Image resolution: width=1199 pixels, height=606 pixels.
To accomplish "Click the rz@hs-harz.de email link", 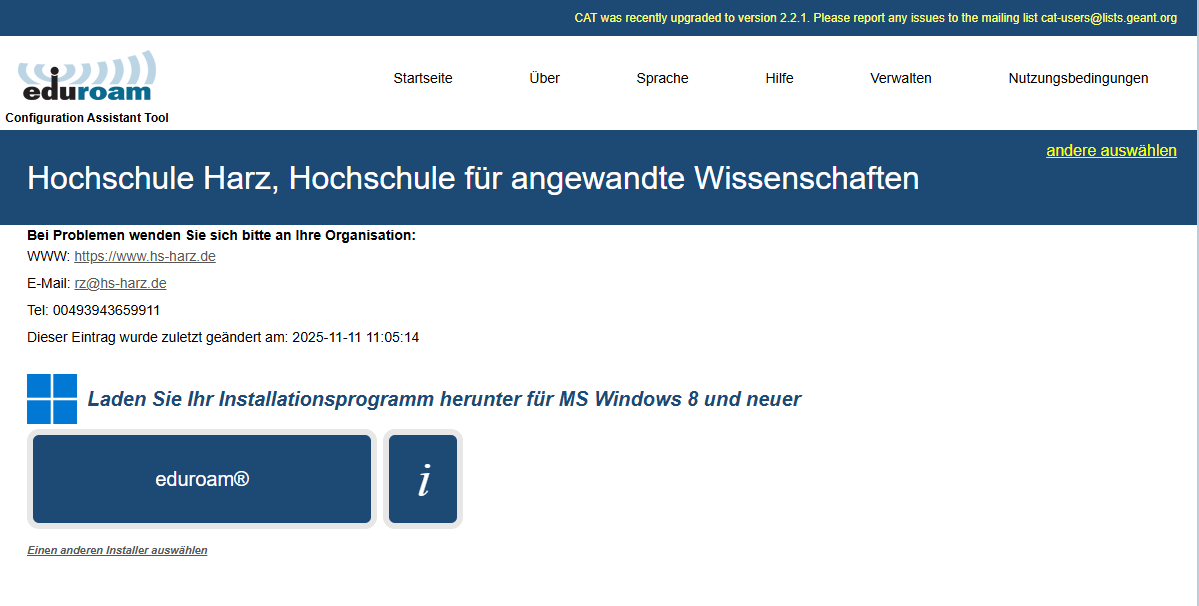I will (120, 284).
